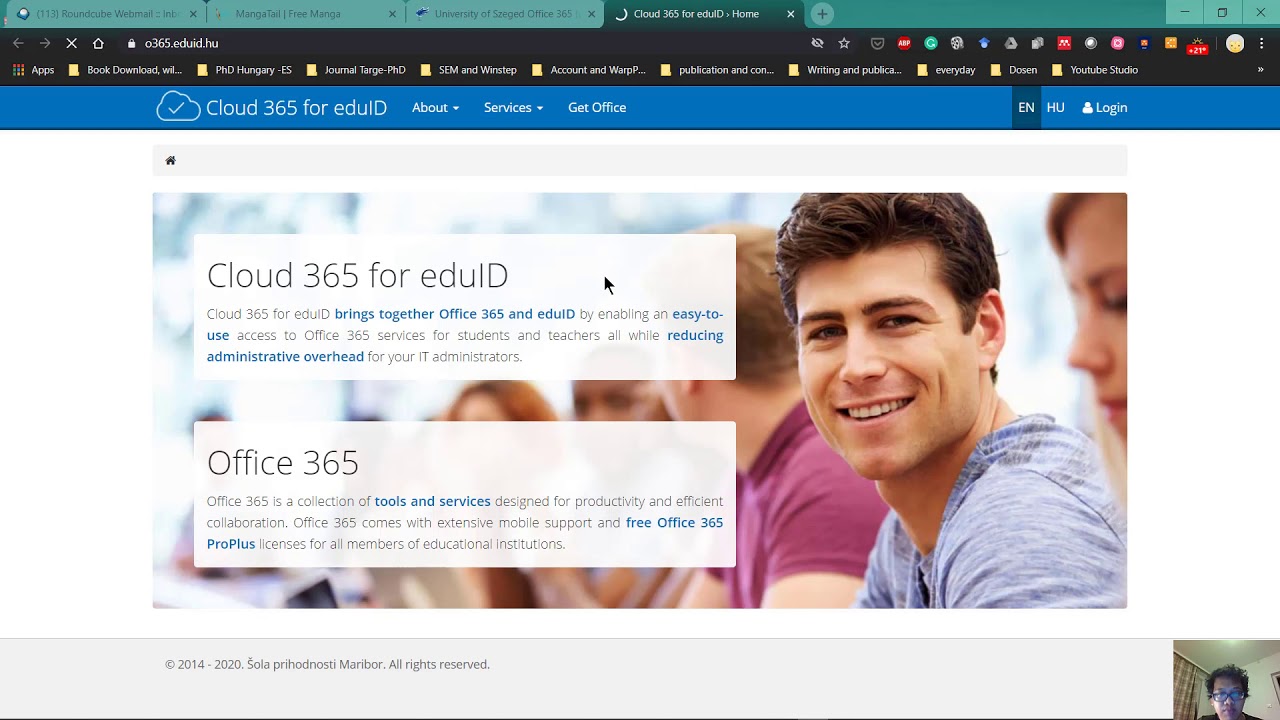Screen dimensions: 1280x720
Task: Switch to University of Szeged Office 365 tab
Action: tap(503, 14)
